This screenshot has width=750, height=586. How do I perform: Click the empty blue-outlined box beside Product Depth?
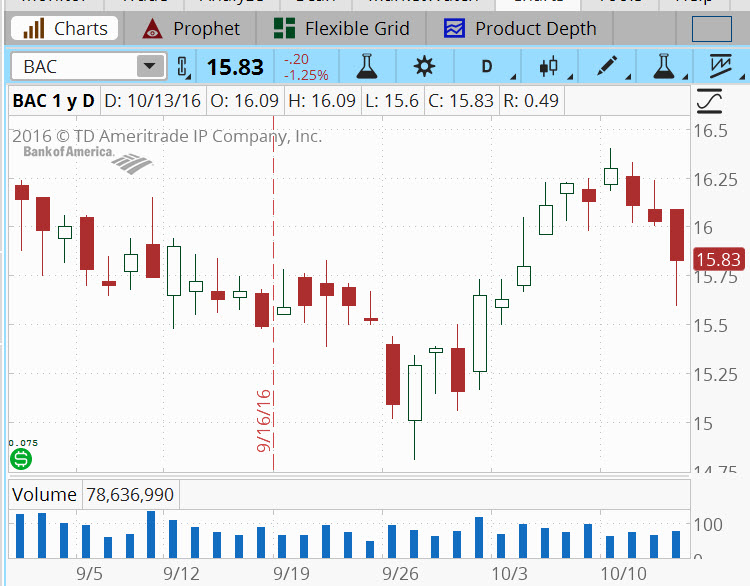tap(712, 29)
